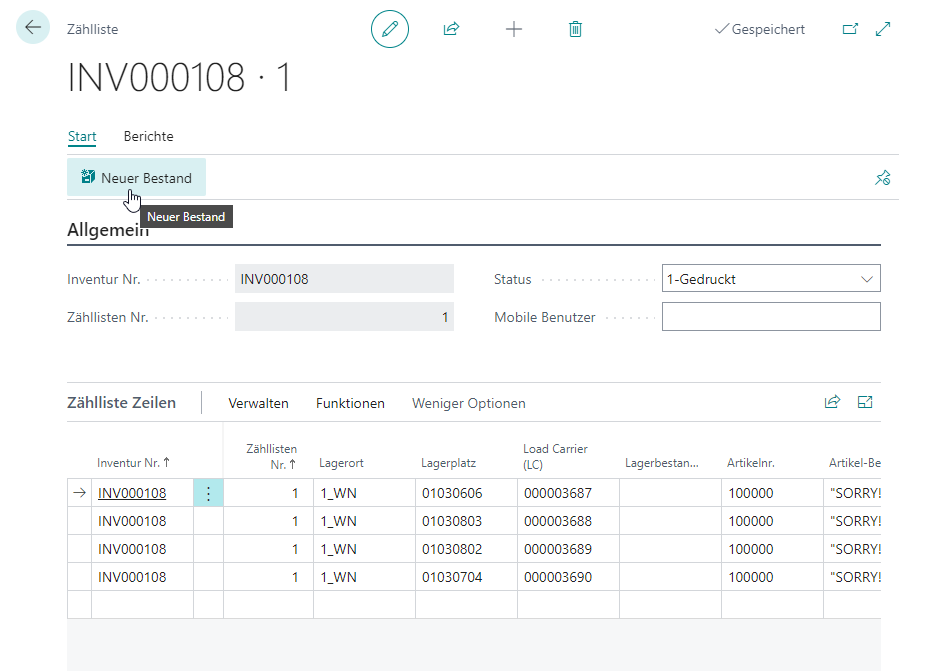The height and width of the screenshot is (671, 939).
Task: Click the pin icon on action bar
Action: [x=882, y=178]
